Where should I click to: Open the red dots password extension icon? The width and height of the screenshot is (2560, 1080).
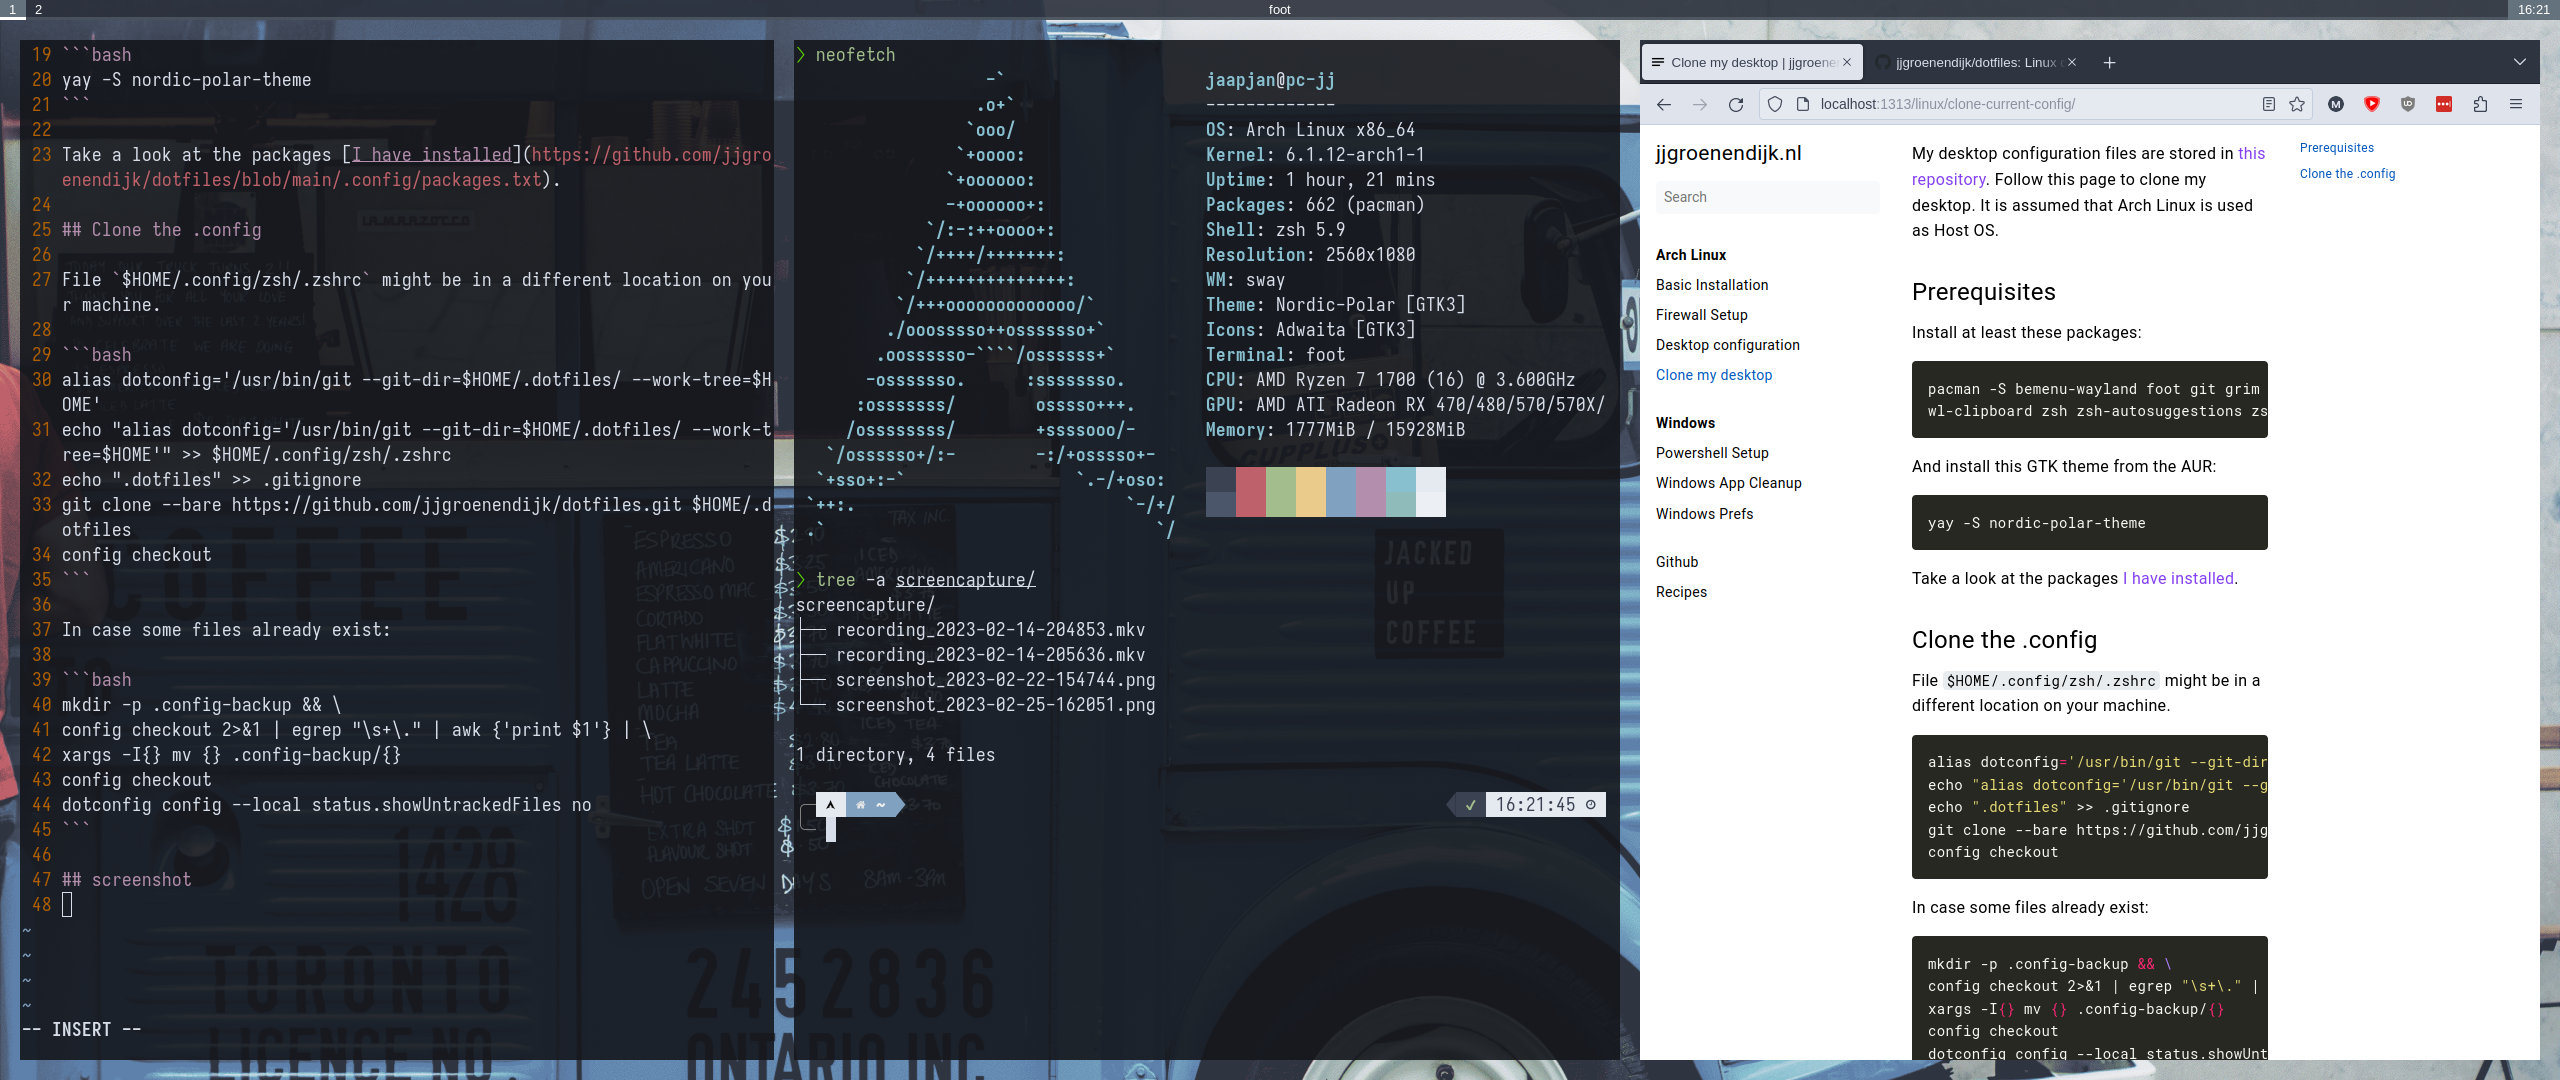coord(2444,104)
